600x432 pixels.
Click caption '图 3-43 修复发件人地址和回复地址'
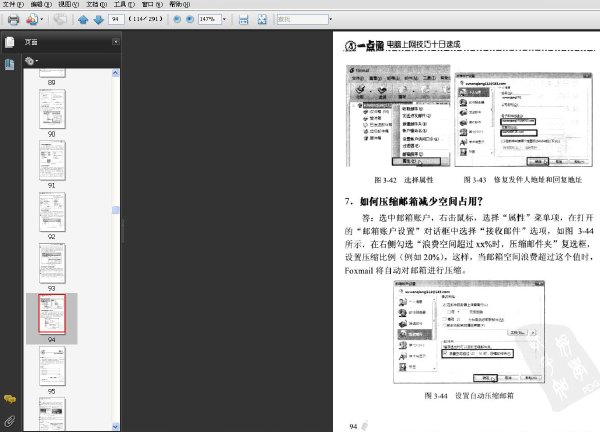click(523, 180)
